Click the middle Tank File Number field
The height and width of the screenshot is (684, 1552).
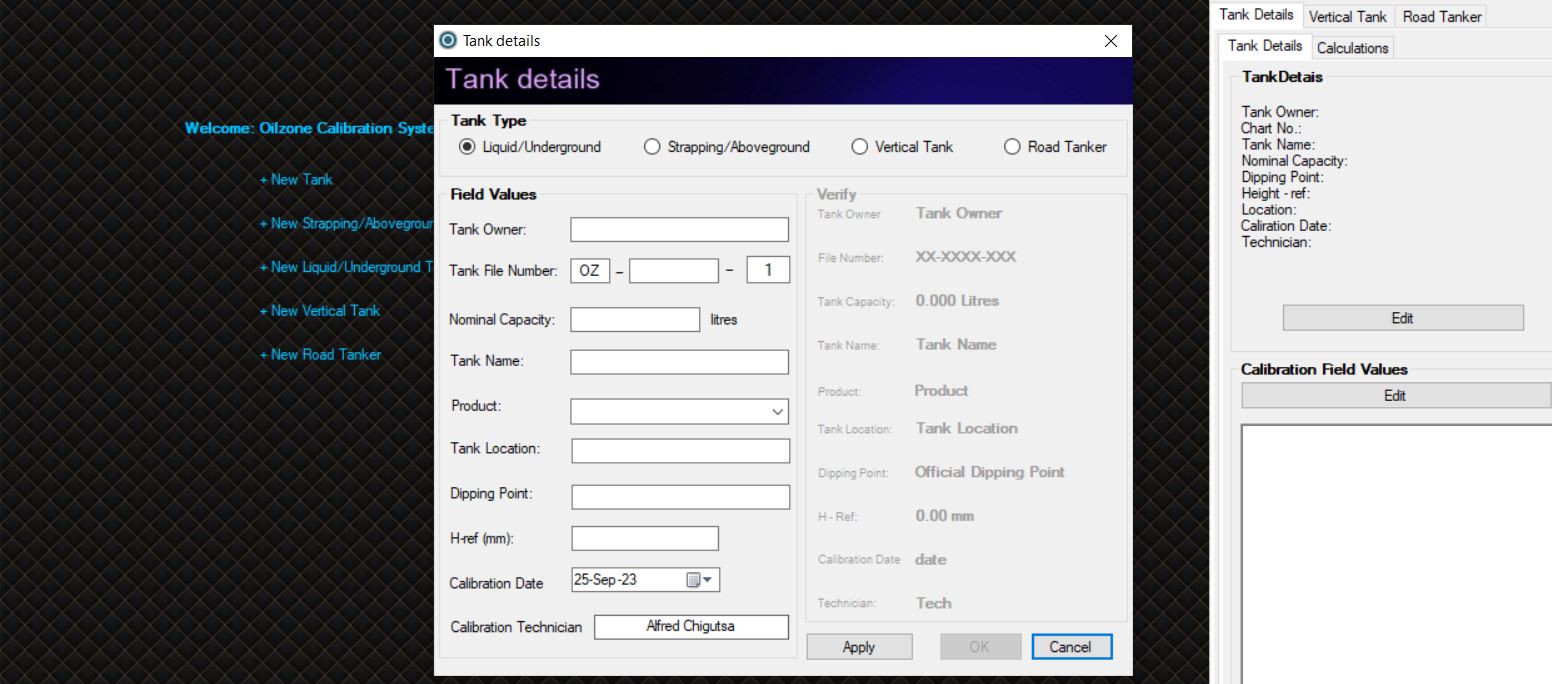[x=674, y=270]
